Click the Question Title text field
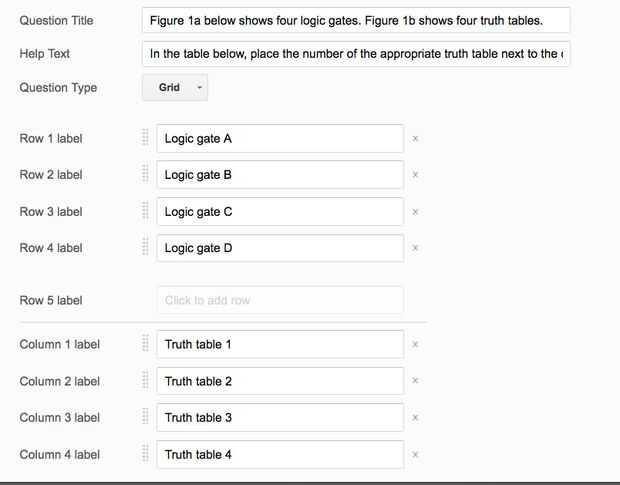620x485 pixels. coord(356,20)
